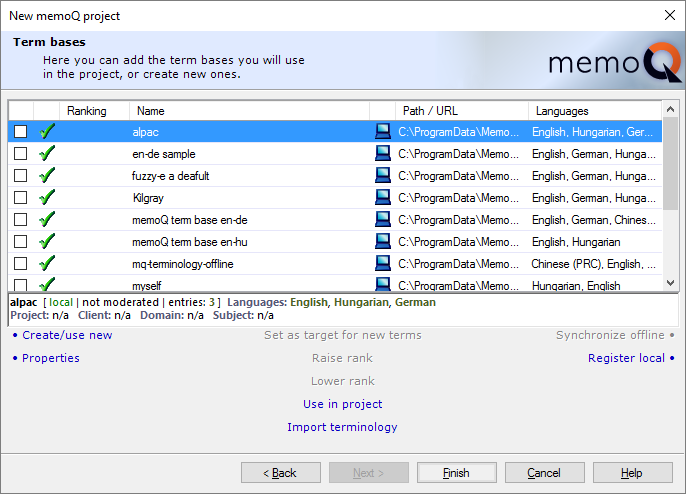686x494 pixels.
Task: Click the Use in project link
Action: [343, 404]
